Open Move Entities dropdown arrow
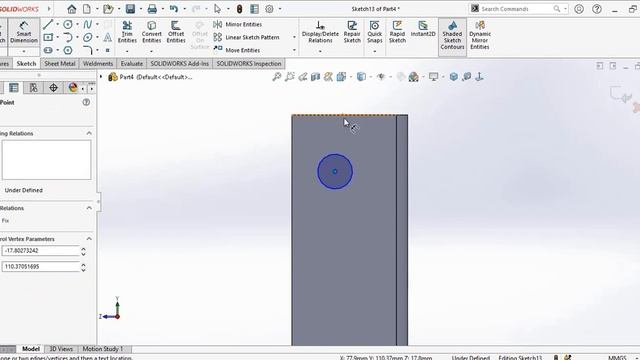 [294, 50]
